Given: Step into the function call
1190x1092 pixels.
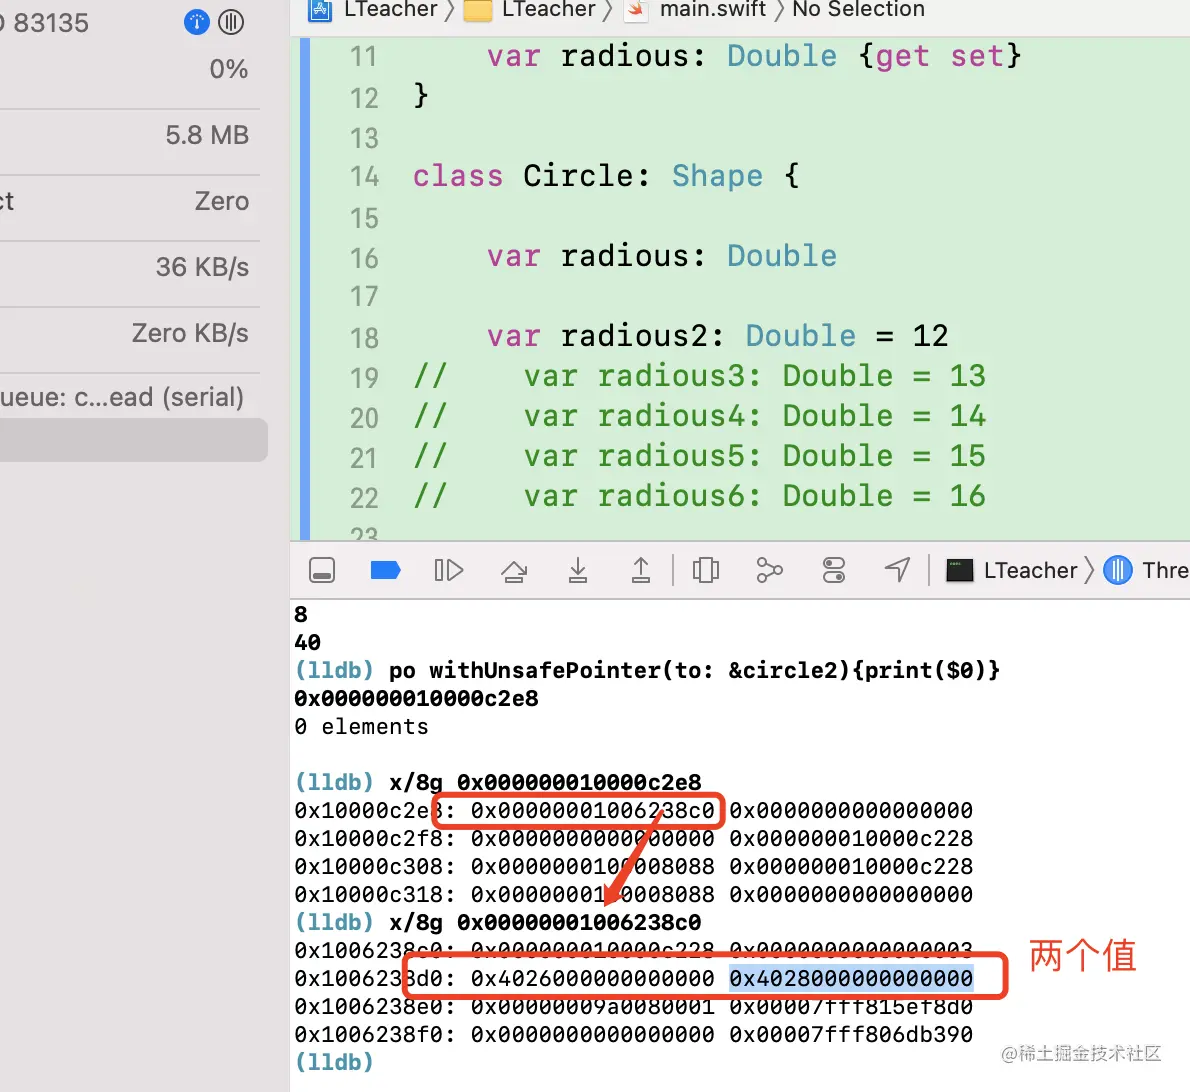Looking at the screenshot, I should [578, 570].
